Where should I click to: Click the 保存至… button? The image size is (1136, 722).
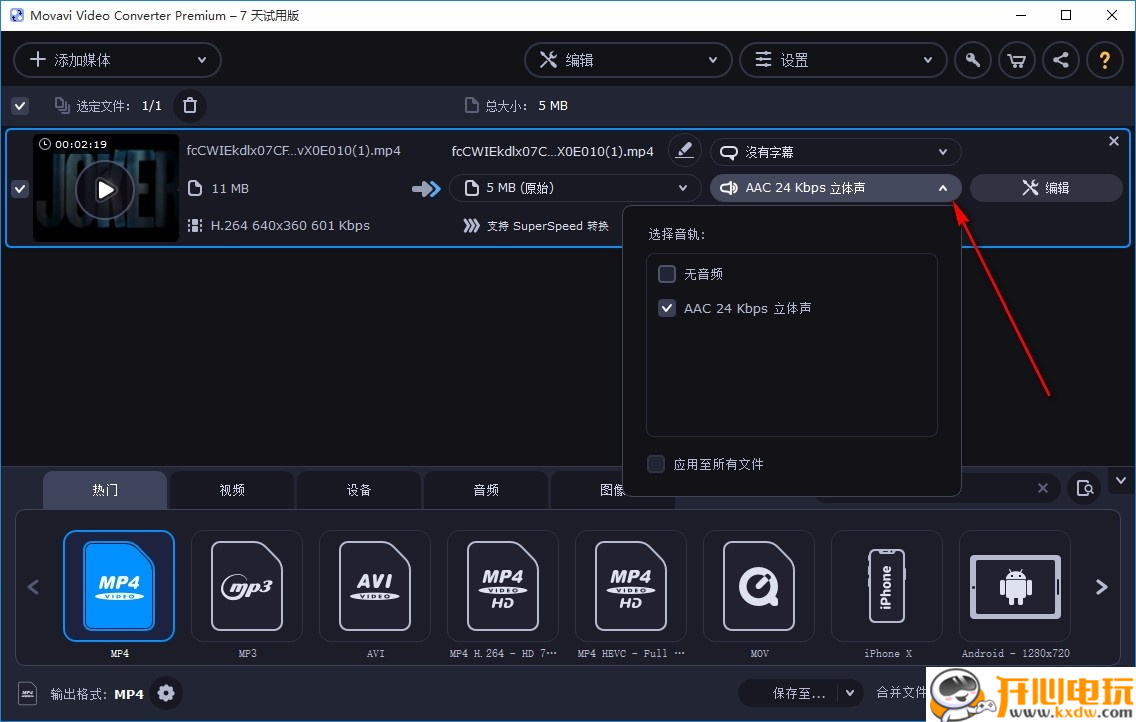tap(799, 693)
